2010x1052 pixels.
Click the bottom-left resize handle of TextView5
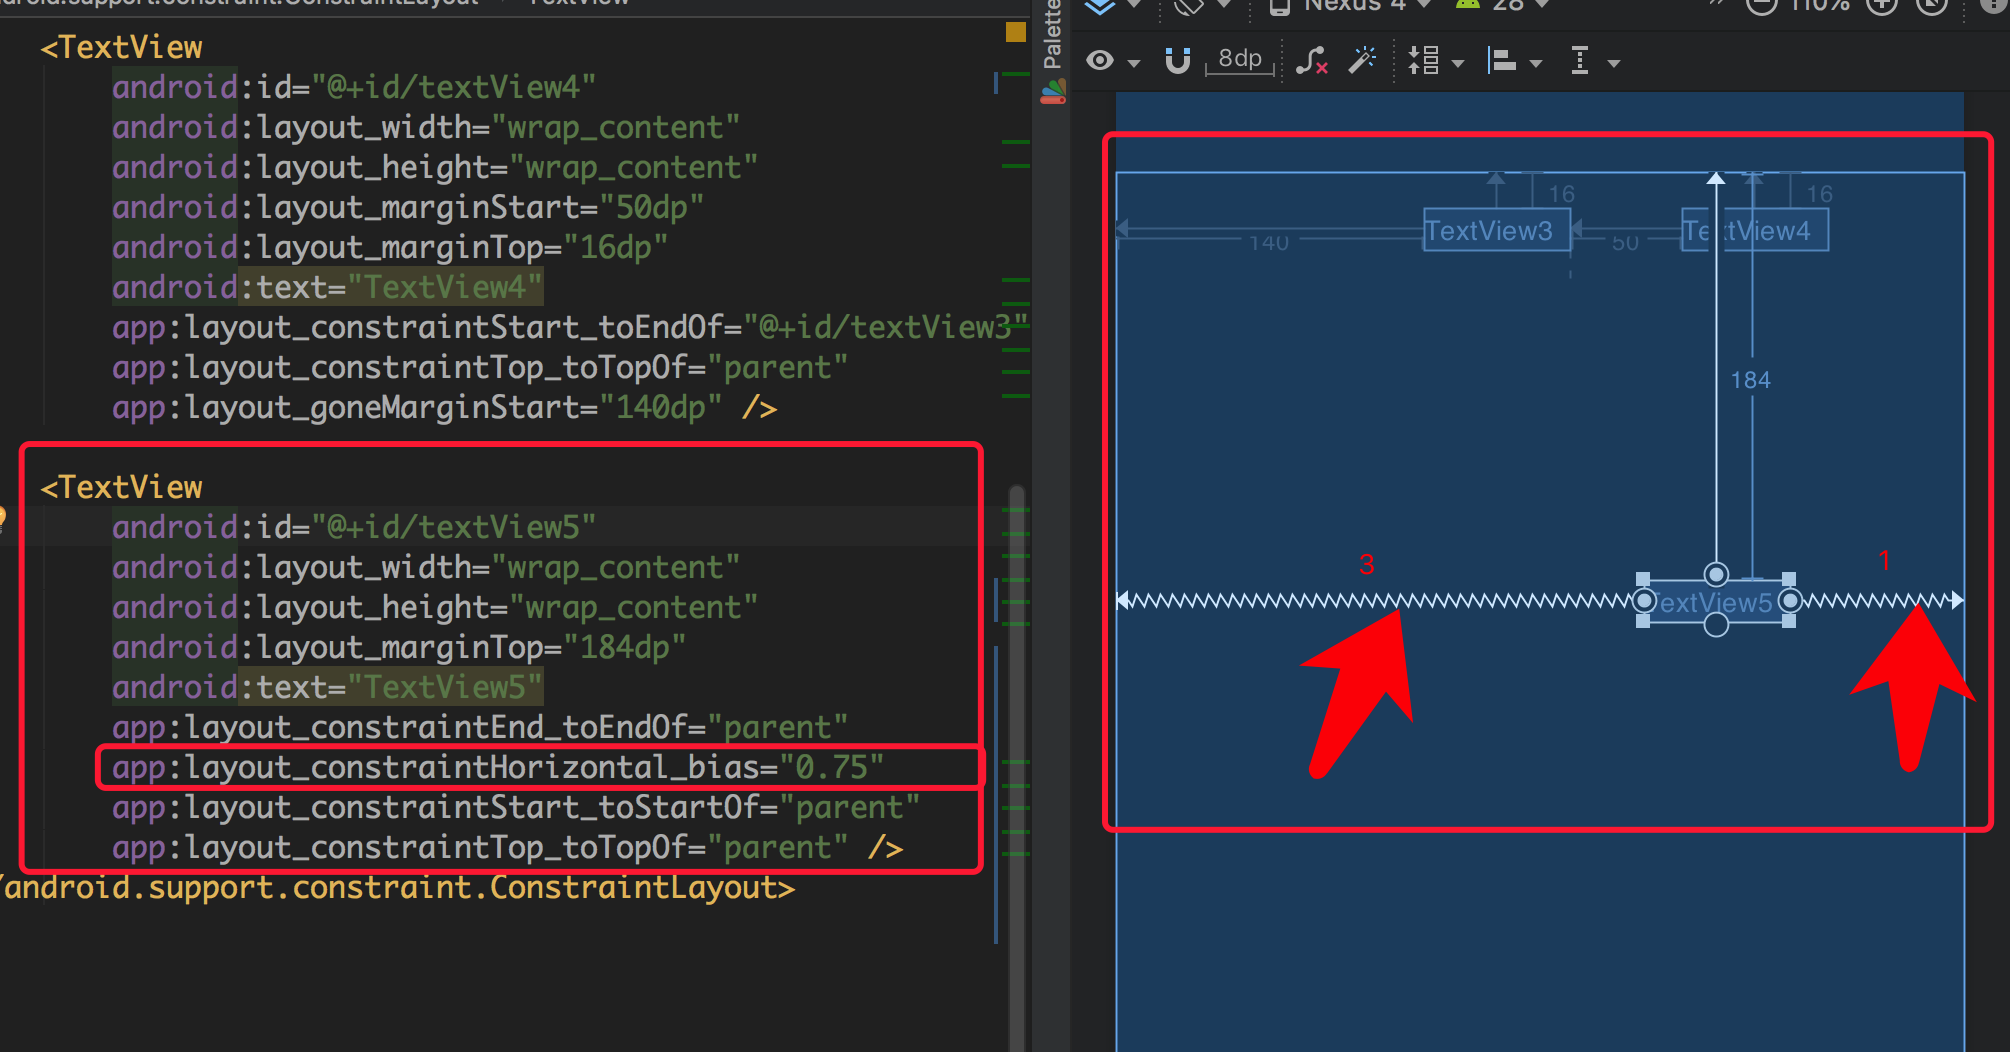point(1643,622)
